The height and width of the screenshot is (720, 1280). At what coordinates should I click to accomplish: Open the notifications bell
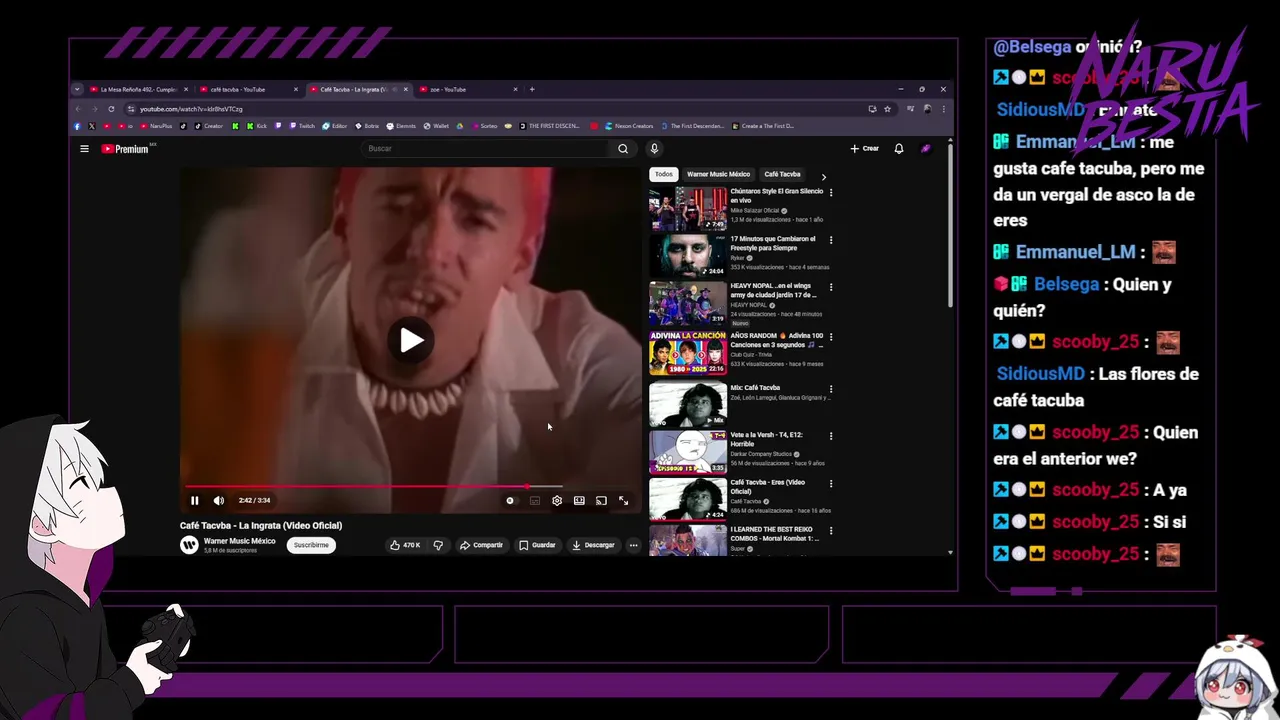click(x=899, y=149)
